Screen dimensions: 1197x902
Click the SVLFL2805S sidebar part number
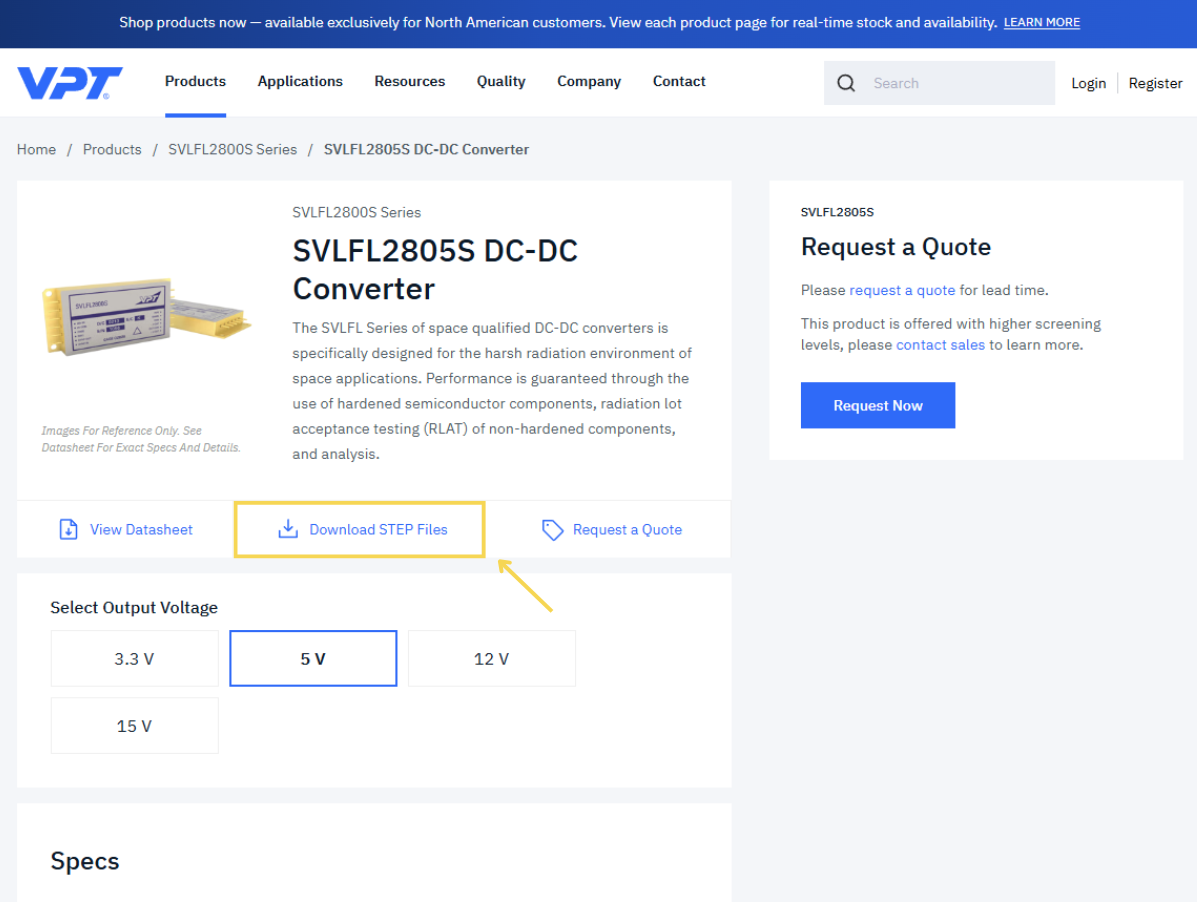(x=837, y=212)
